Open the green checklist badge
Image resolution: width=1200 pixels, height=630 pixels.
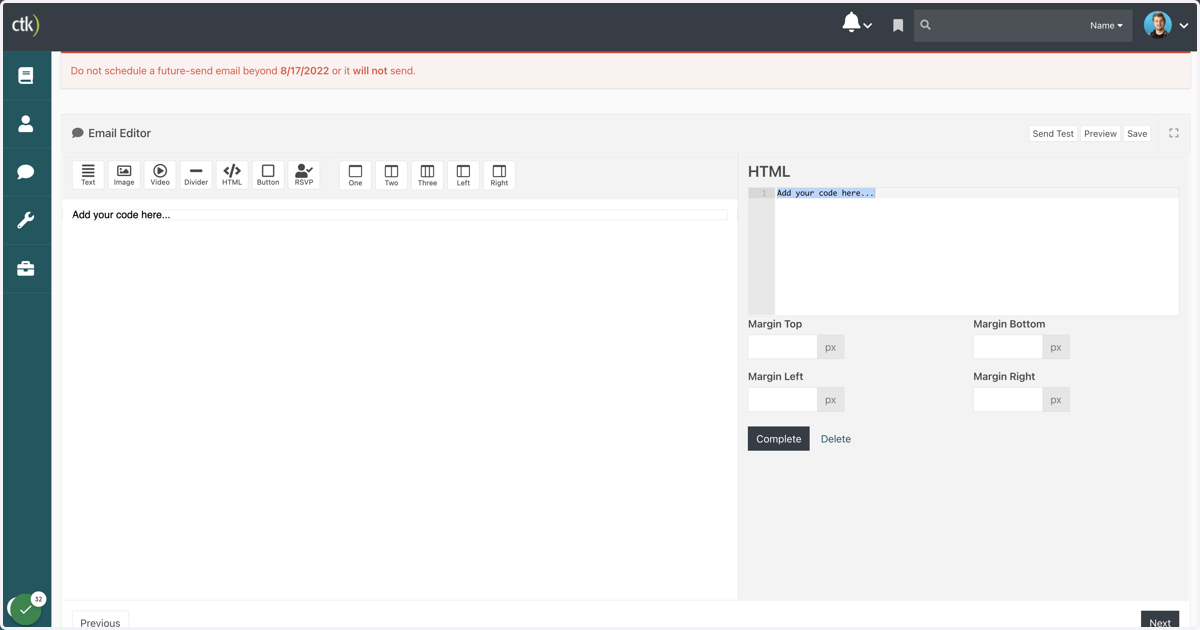coord(26,608)
